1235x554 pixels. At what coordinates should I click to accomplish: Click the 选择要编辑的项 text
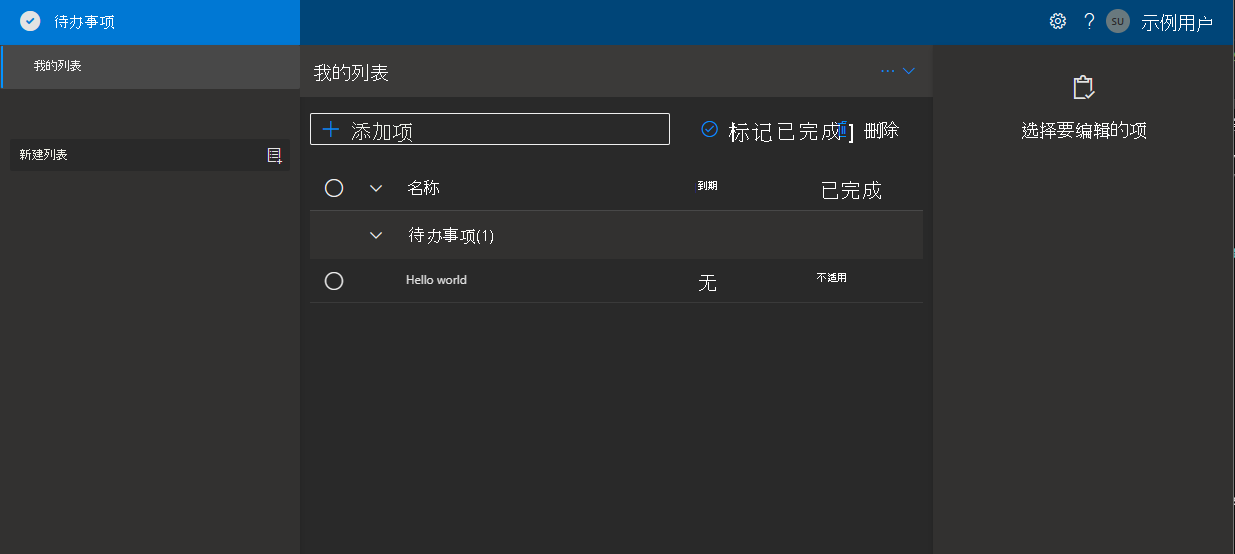(x=1084, y=130)
